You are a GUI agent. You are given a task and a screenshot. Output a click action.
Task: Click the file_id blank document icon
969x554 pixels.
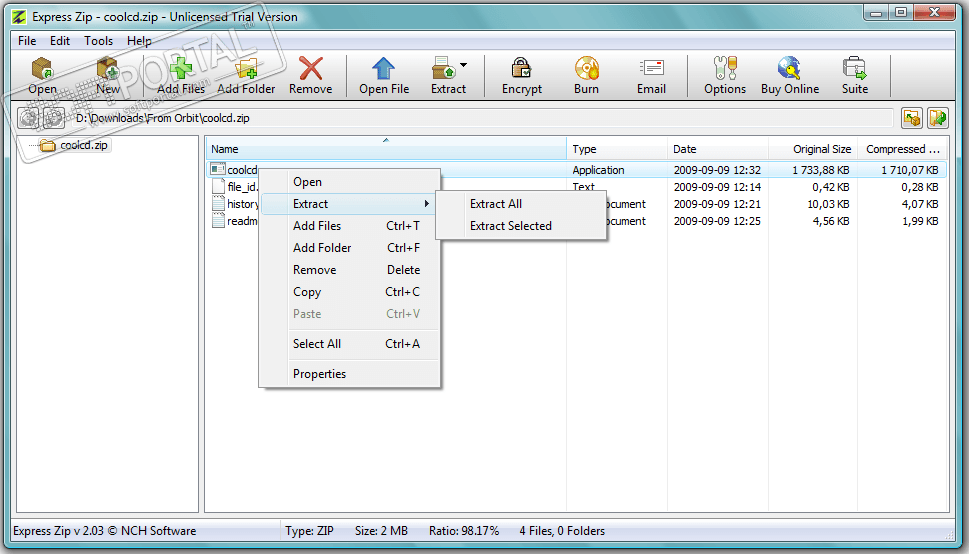(x=218, y=187)
